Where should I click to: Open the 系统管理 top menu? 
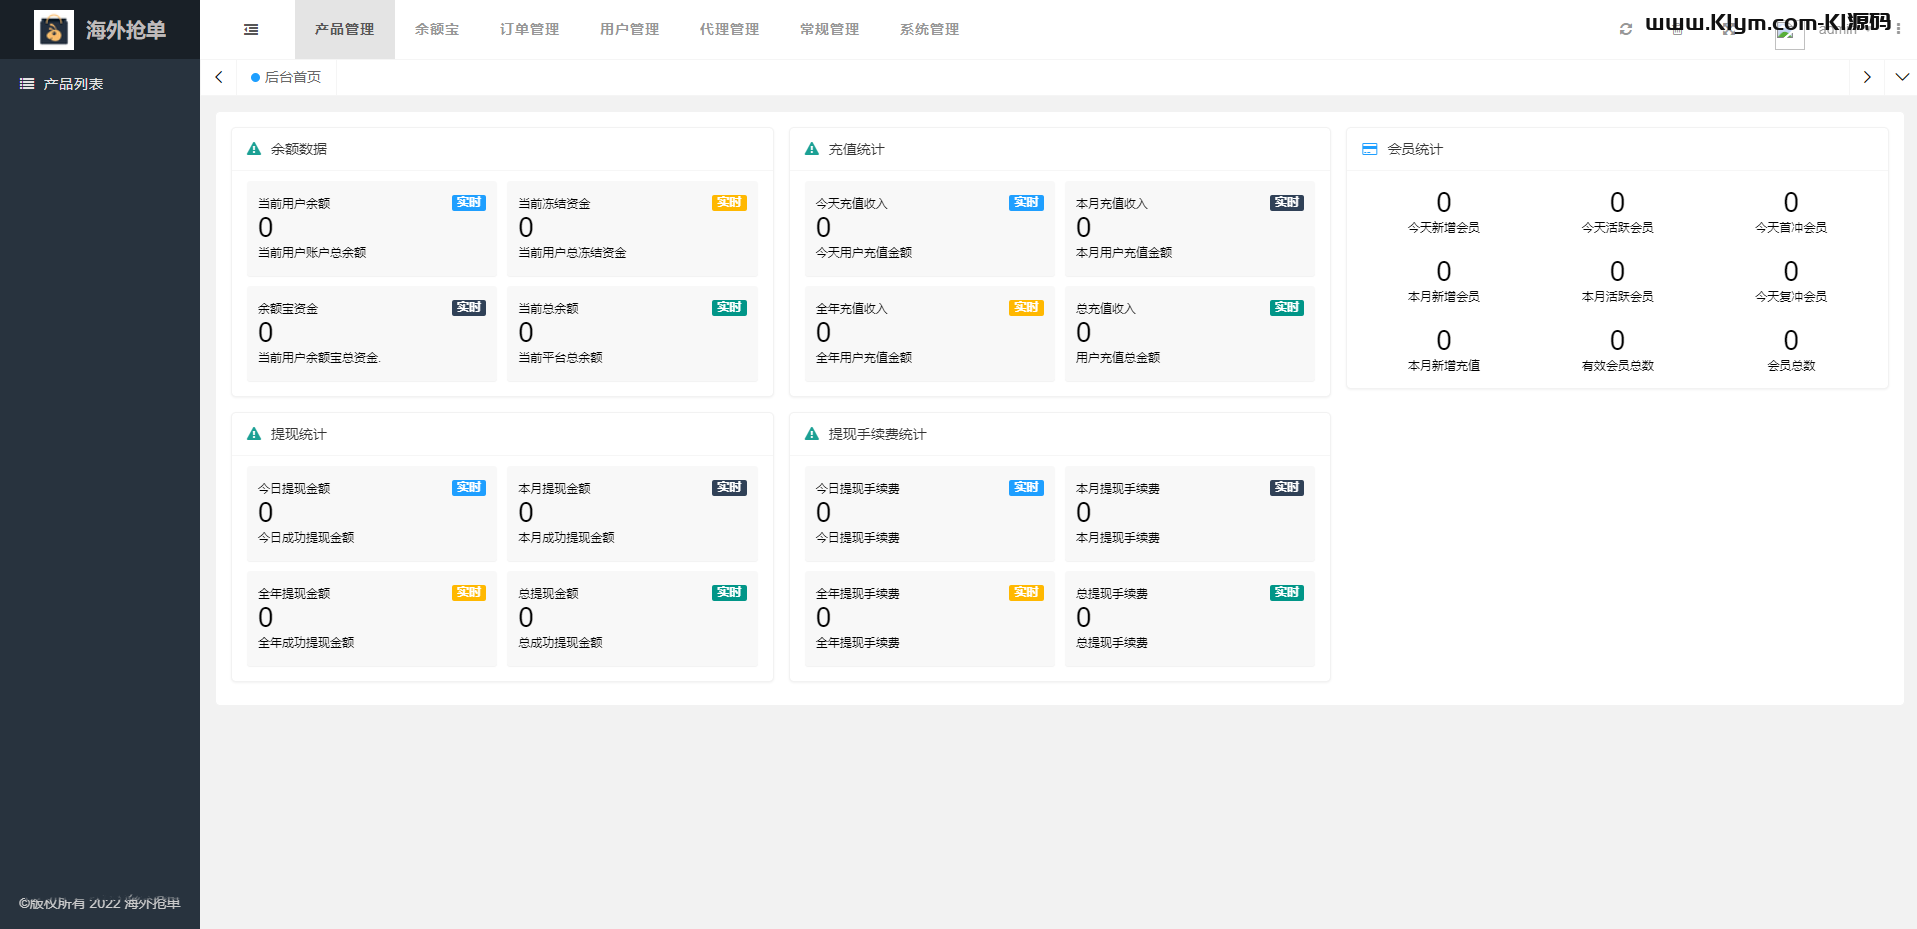929,30
